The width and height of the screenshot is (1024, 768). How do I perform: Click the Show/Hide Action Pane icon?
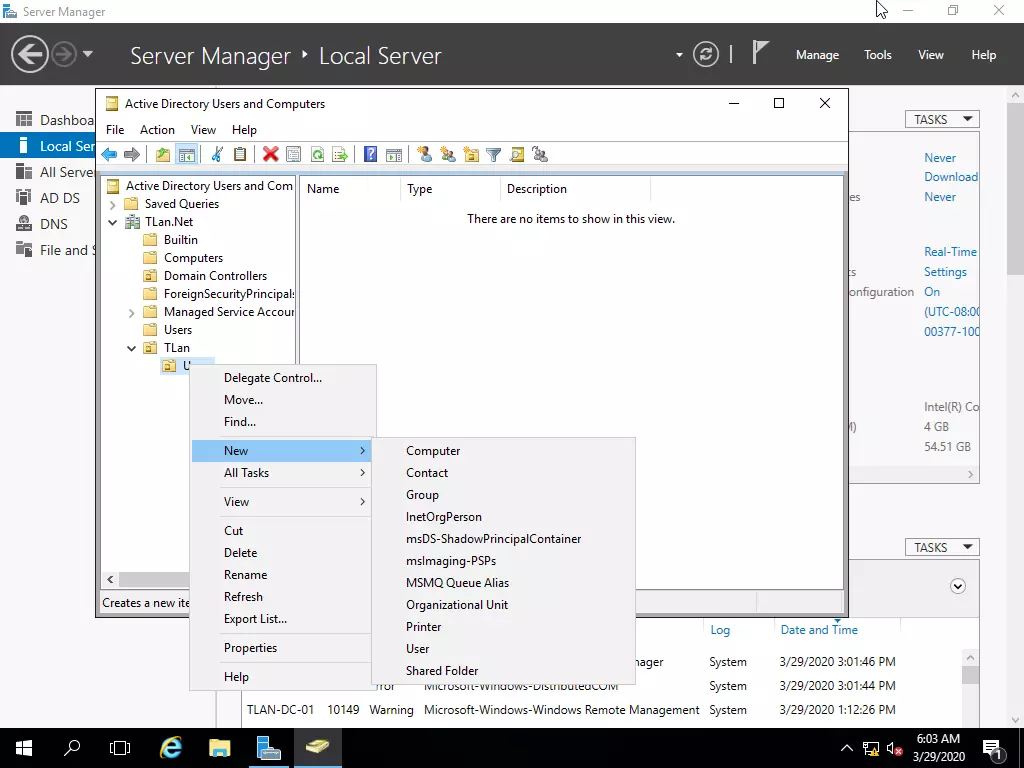(394, 155)
